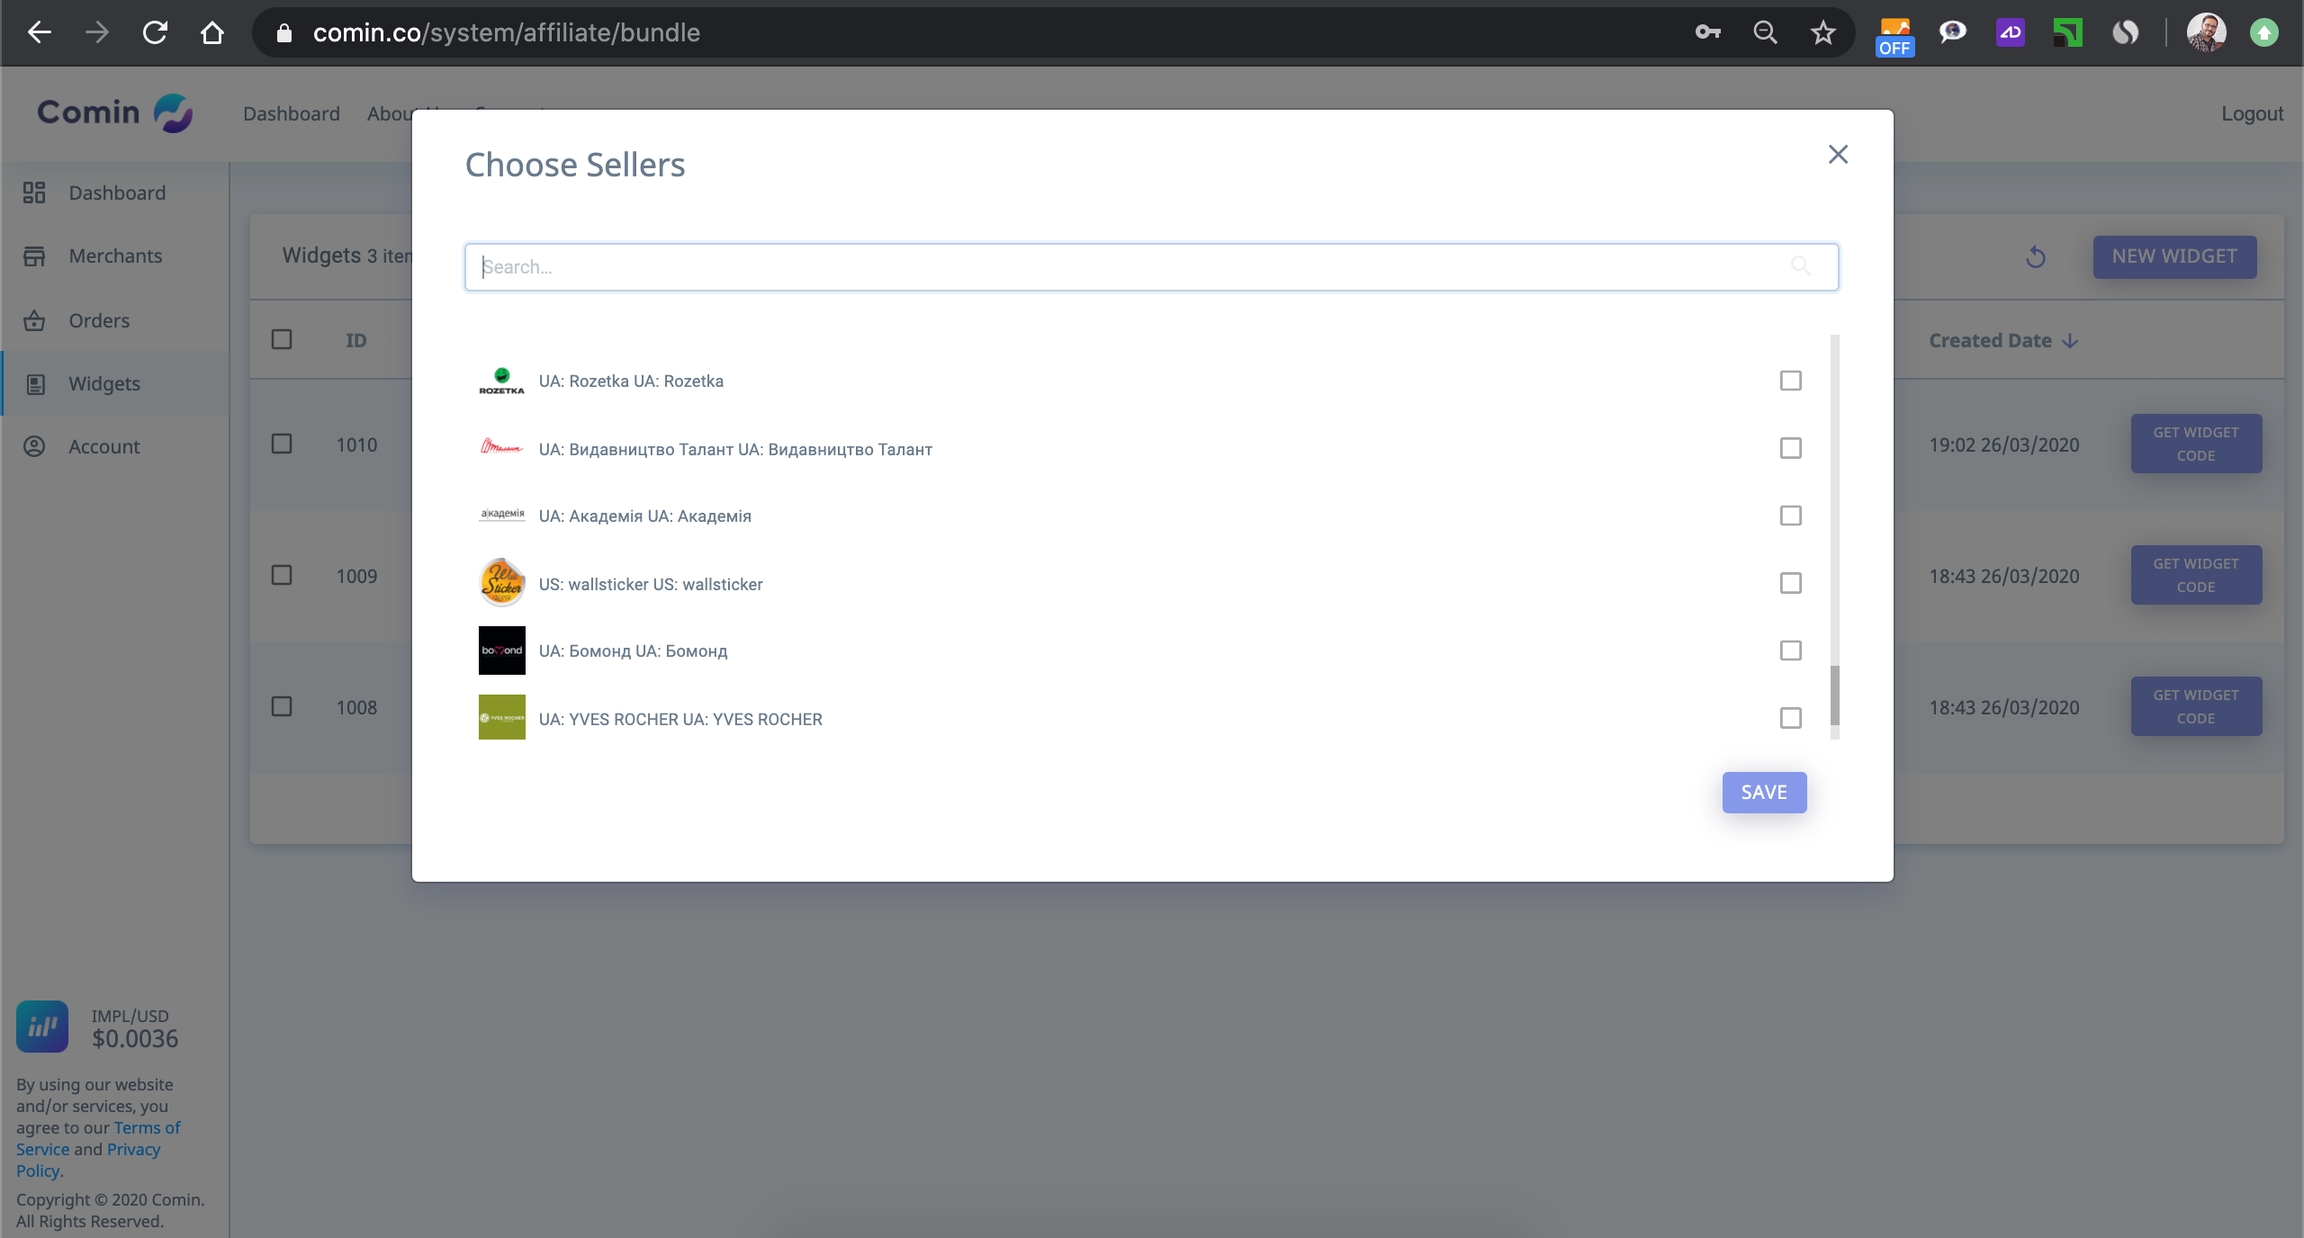The image size is (2304, 1238).
Task: Go back in browser history
Action: point(39,32)
